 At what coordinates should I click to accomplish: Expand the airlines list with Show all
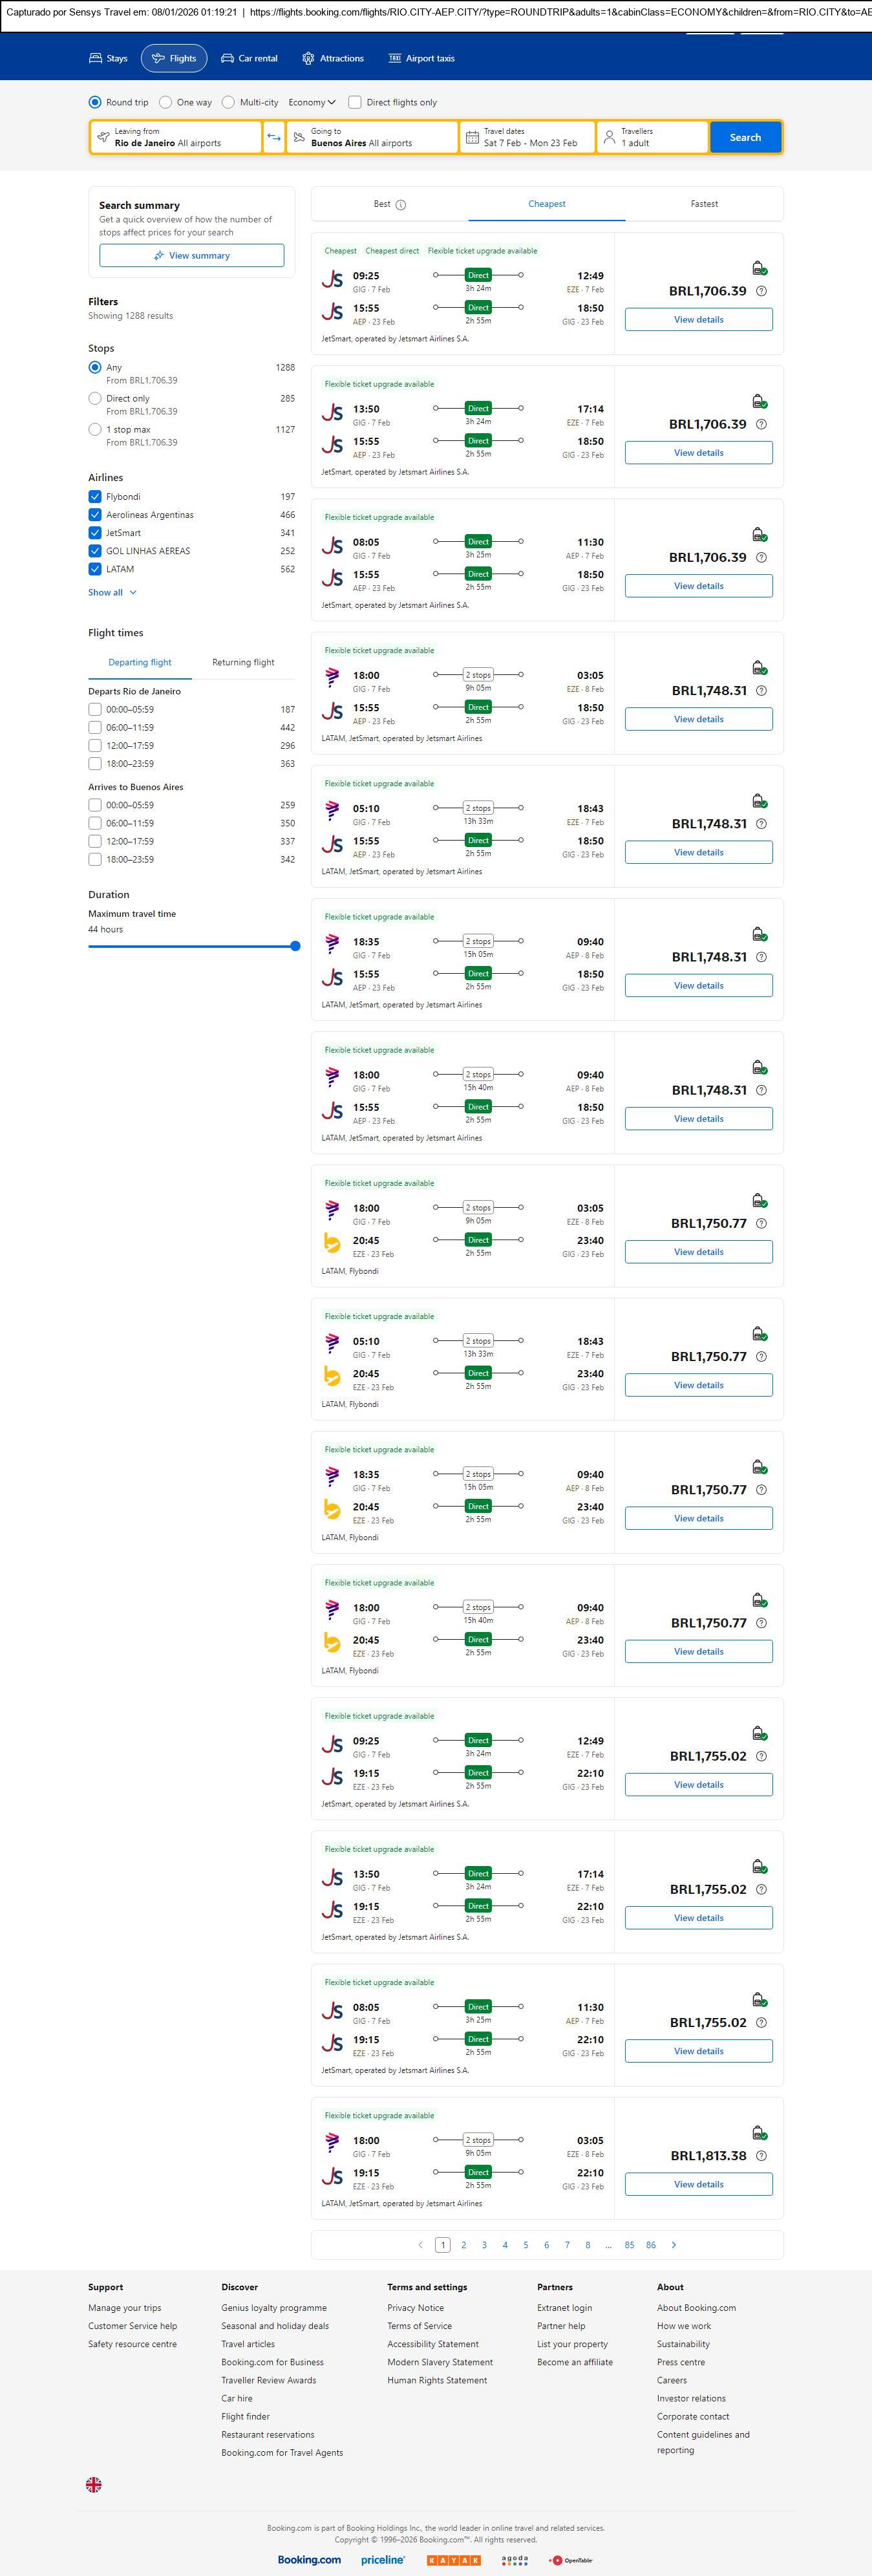pyautogui.click(x=112, y=592)
